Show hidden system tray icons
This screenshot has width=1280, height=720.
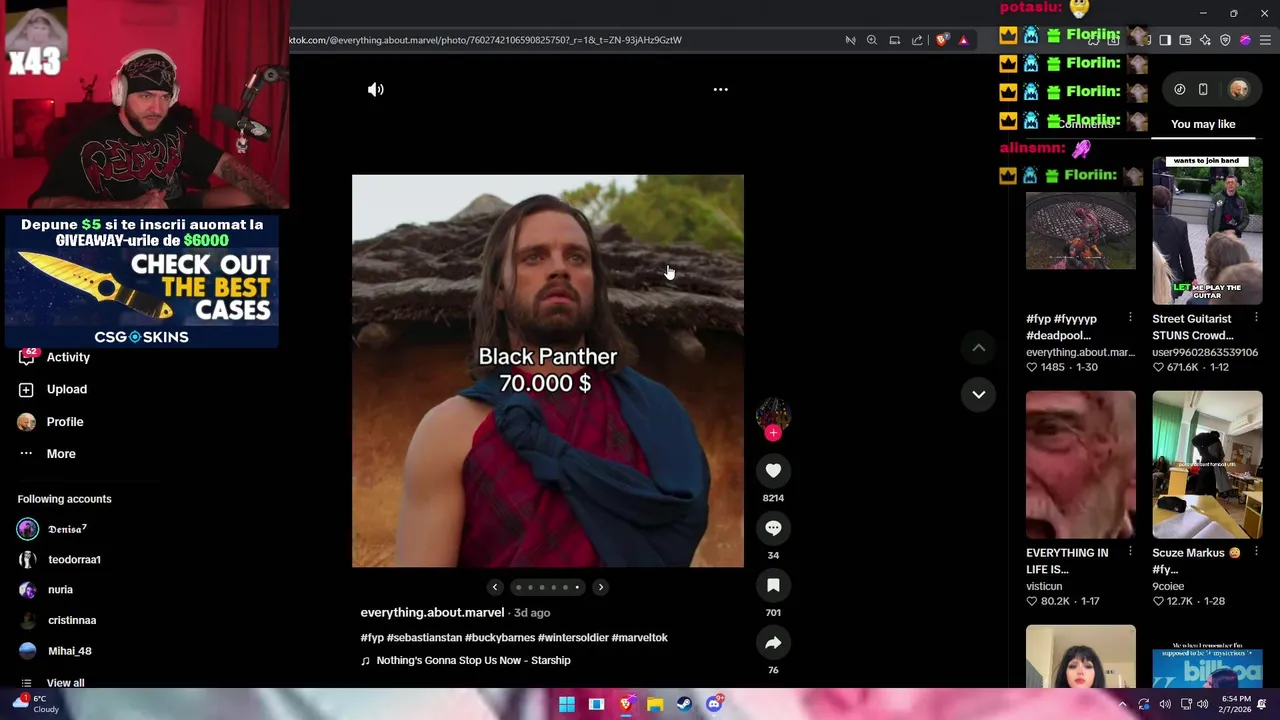1122,704
